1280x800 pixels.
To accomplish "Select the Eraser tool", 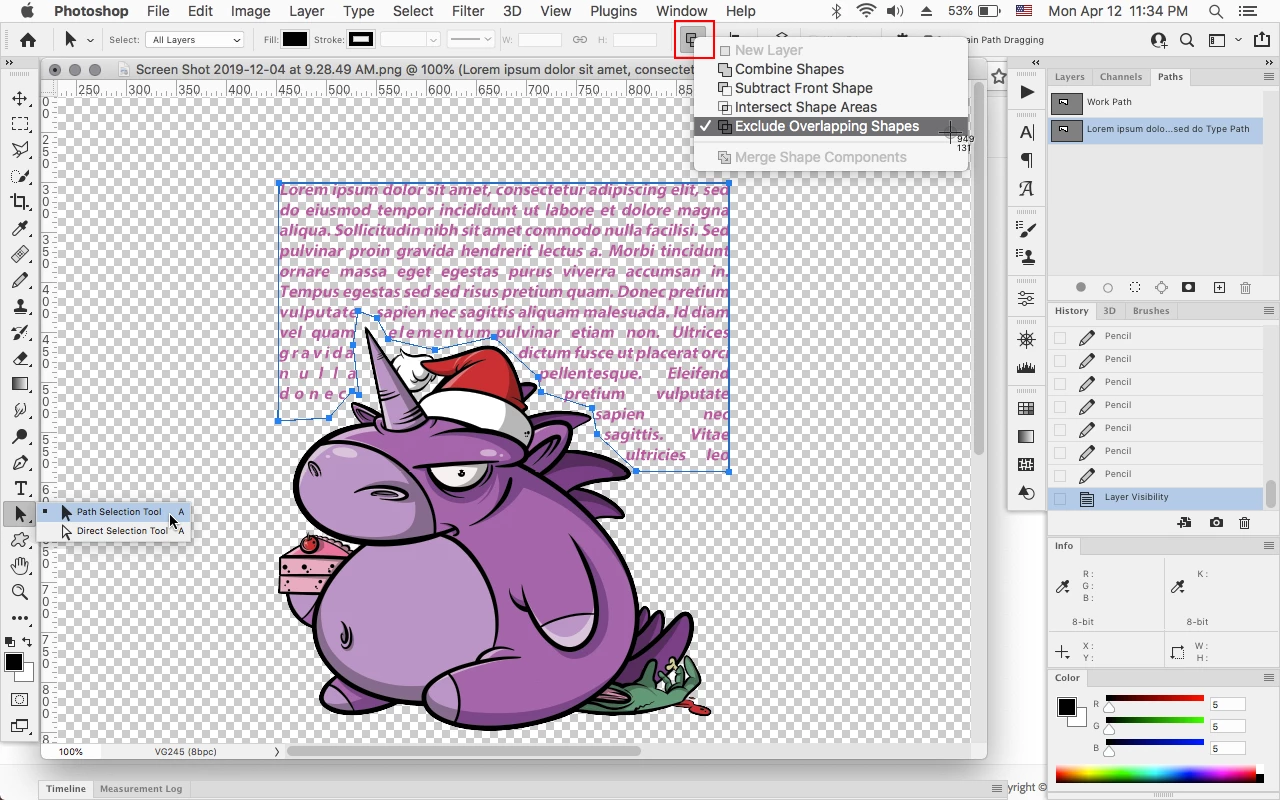I will click(x=20, y=358).
